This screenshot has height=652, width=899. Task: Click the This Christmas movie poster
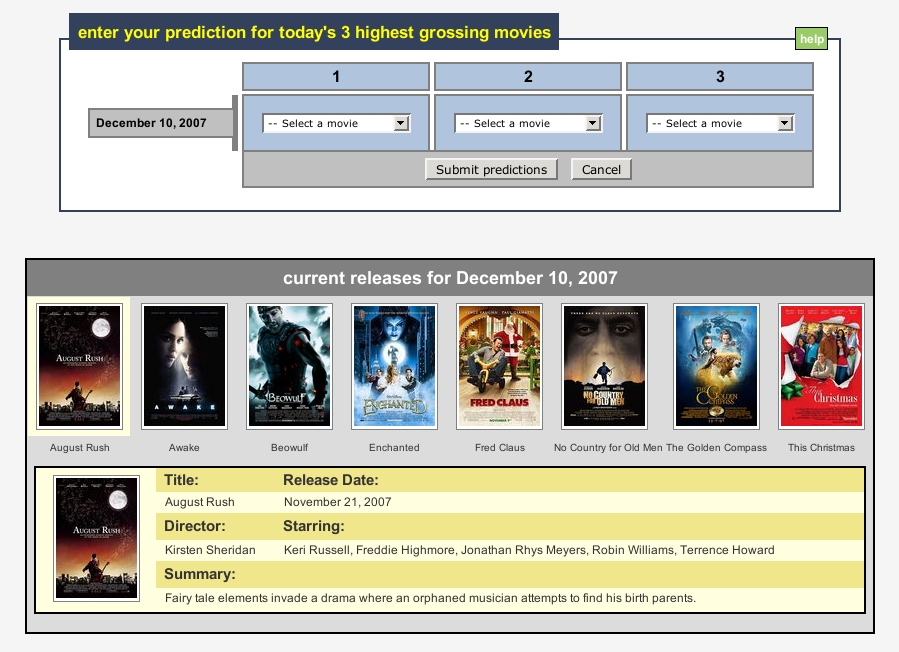click(821, 366)
